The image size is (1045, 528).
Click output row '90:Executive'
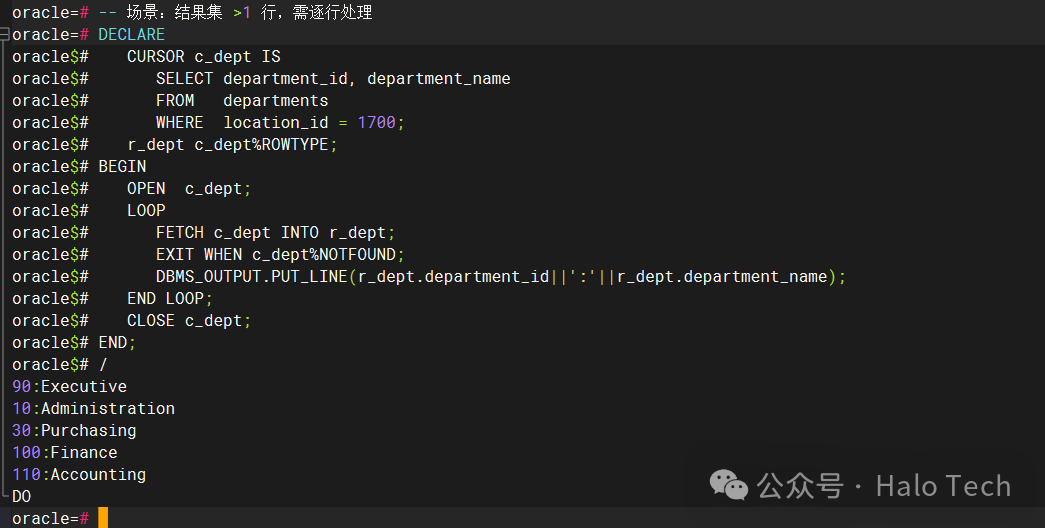(69, 387)
